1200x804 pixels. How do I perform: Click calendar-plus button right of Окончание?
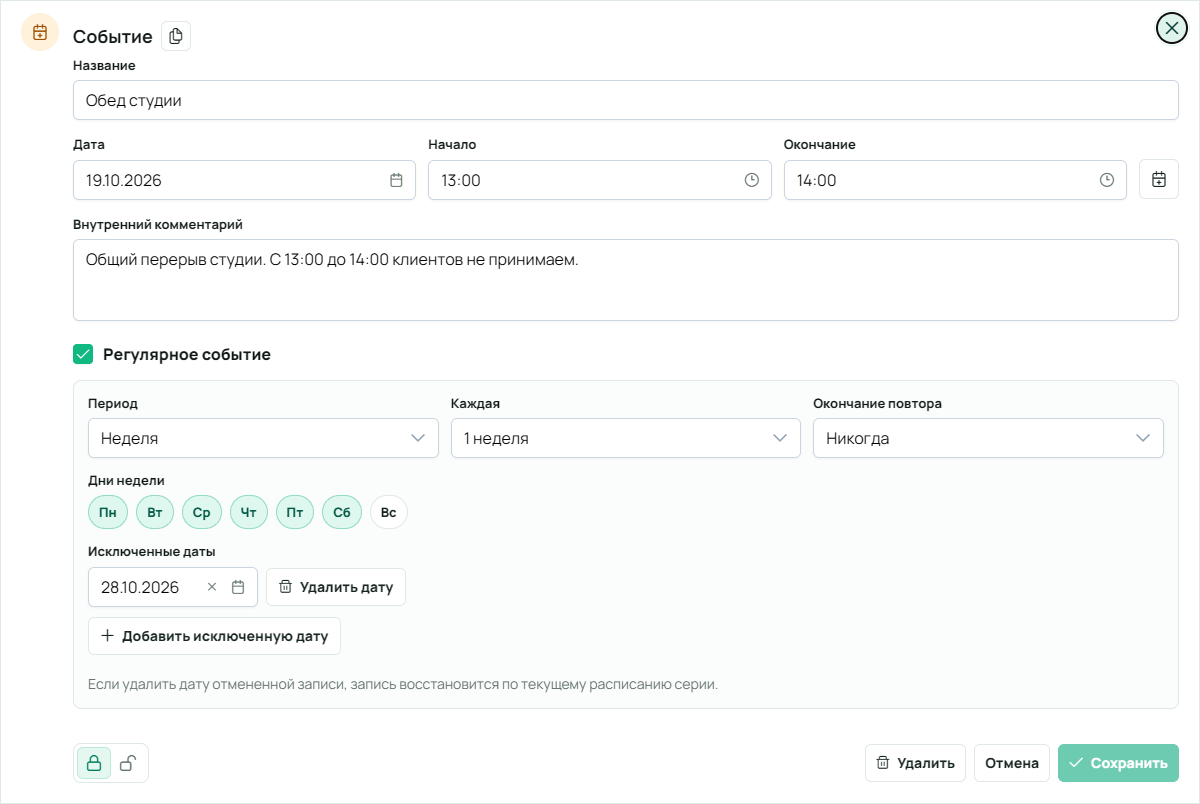coord(1159,180)
